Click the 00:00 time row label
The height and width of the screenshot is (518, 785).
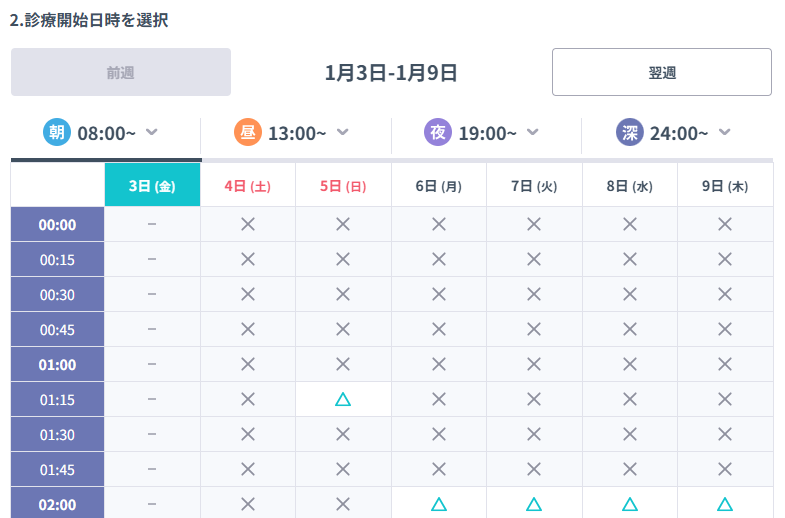(x=57, y=225)
